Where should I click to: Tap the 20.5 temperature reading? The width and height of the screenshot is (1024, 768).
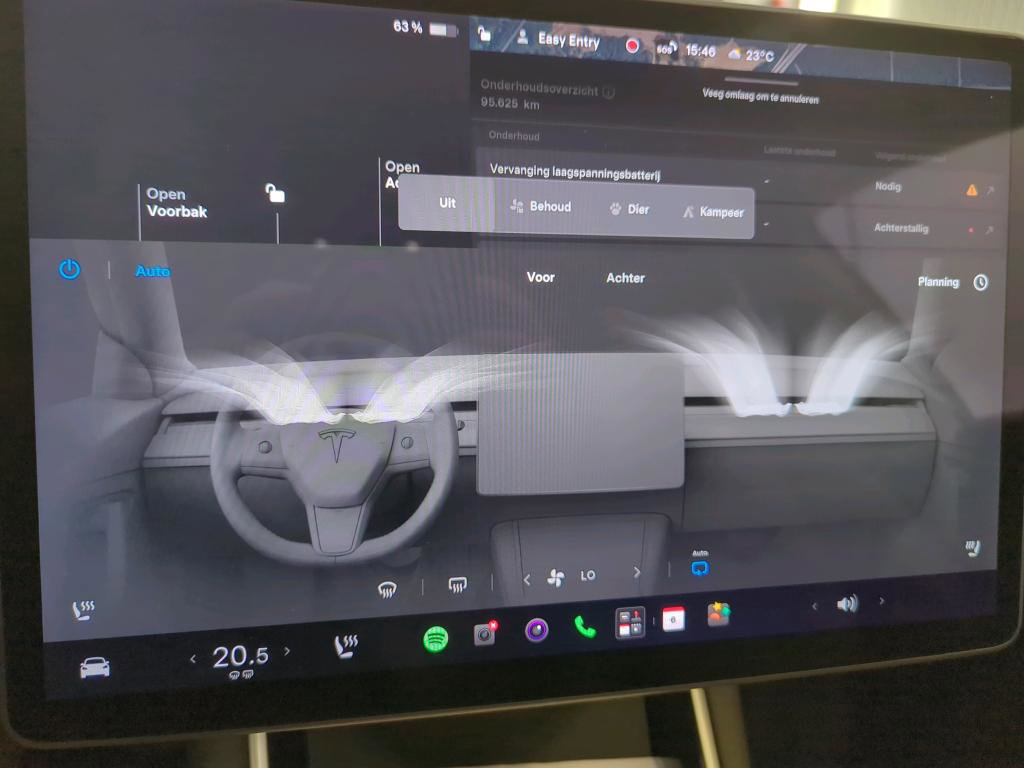coord(240,656)
